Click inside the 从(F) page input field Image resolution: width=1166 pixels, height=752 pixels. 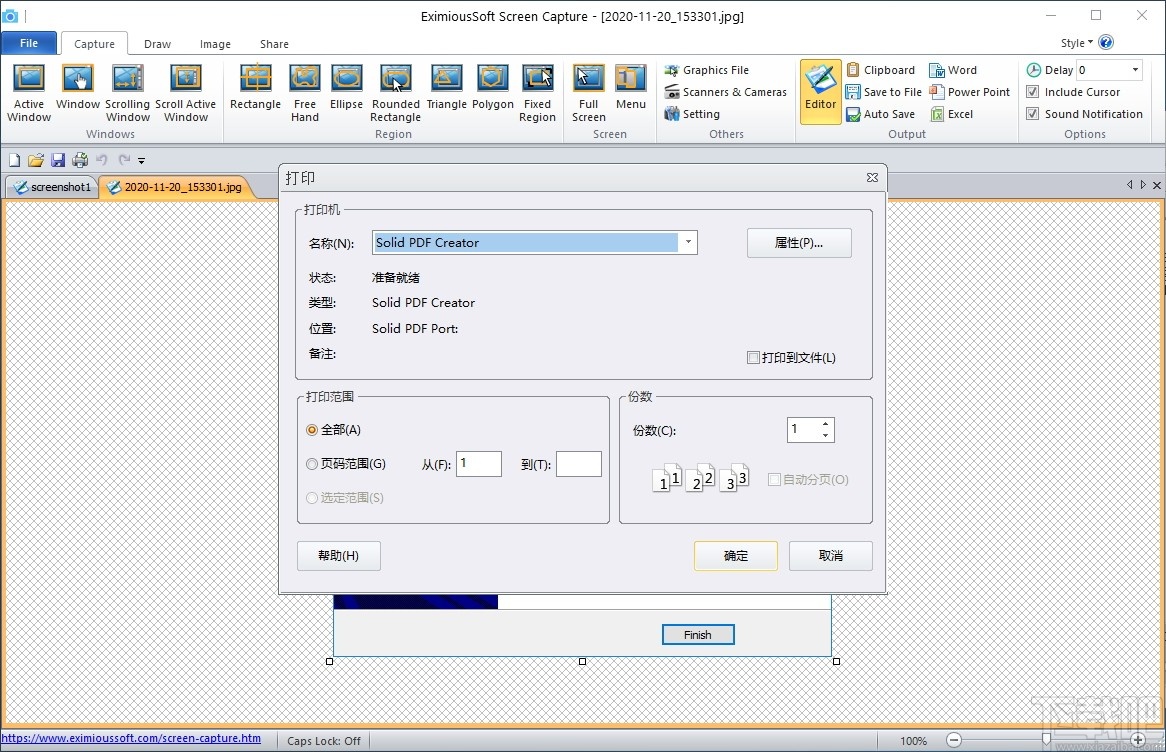[x=479, y=463]
